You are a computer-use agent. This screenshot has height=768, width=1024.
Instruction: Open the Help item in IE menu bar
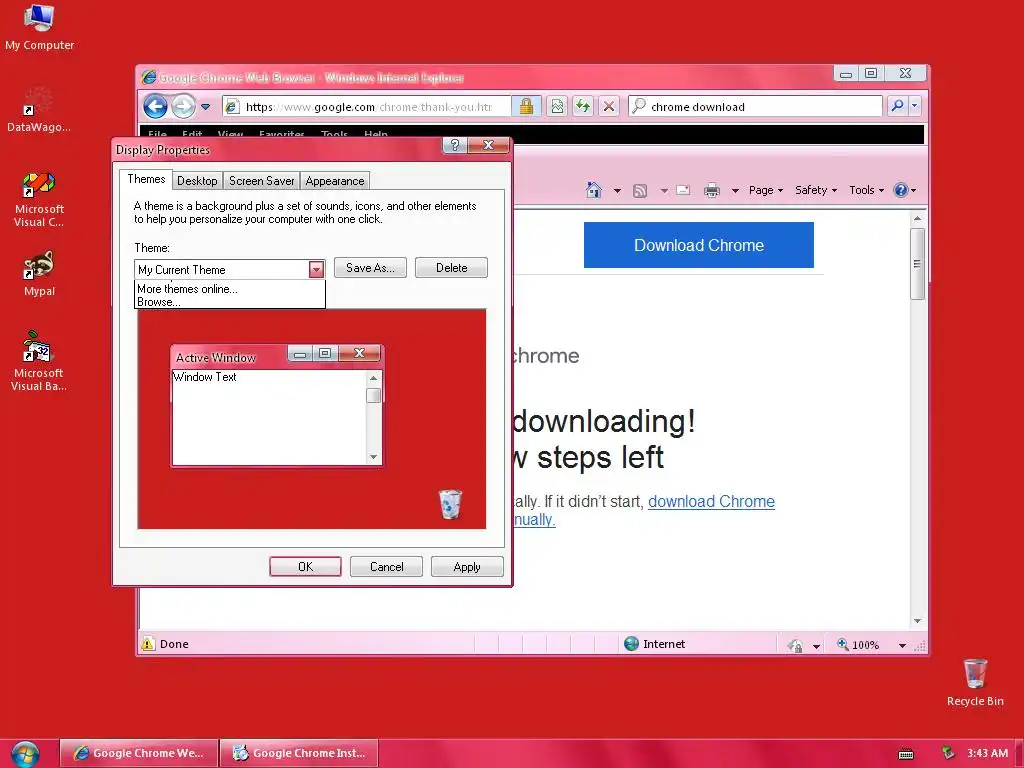376,134
